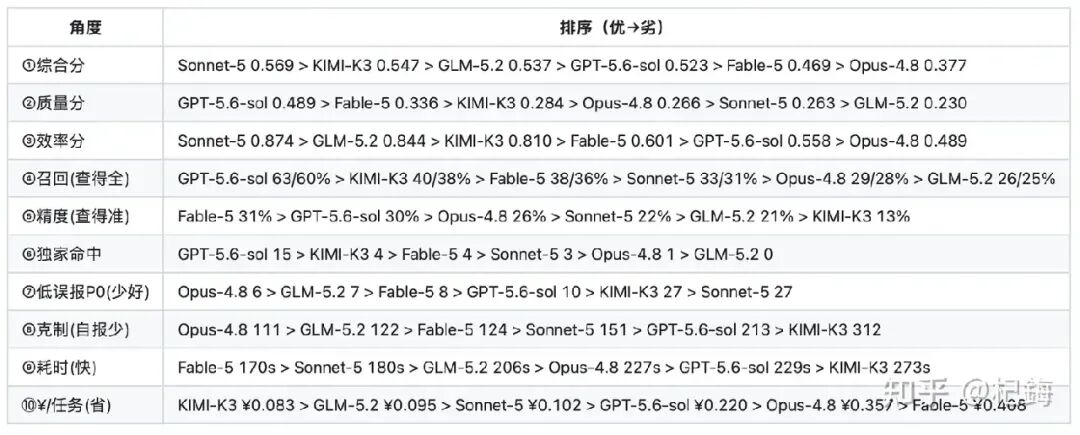The width and height of the screenshot is (1080, 435).
Task: Select the ④召回(查得全) row label
Action: (75, 179)
